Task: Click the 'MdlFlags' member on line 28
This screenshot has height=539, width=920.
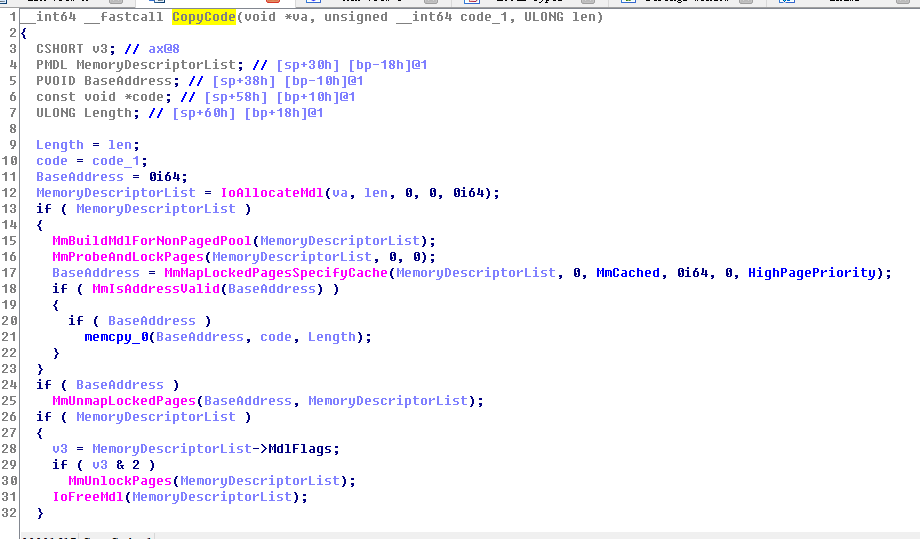Action: coord(300,449)
